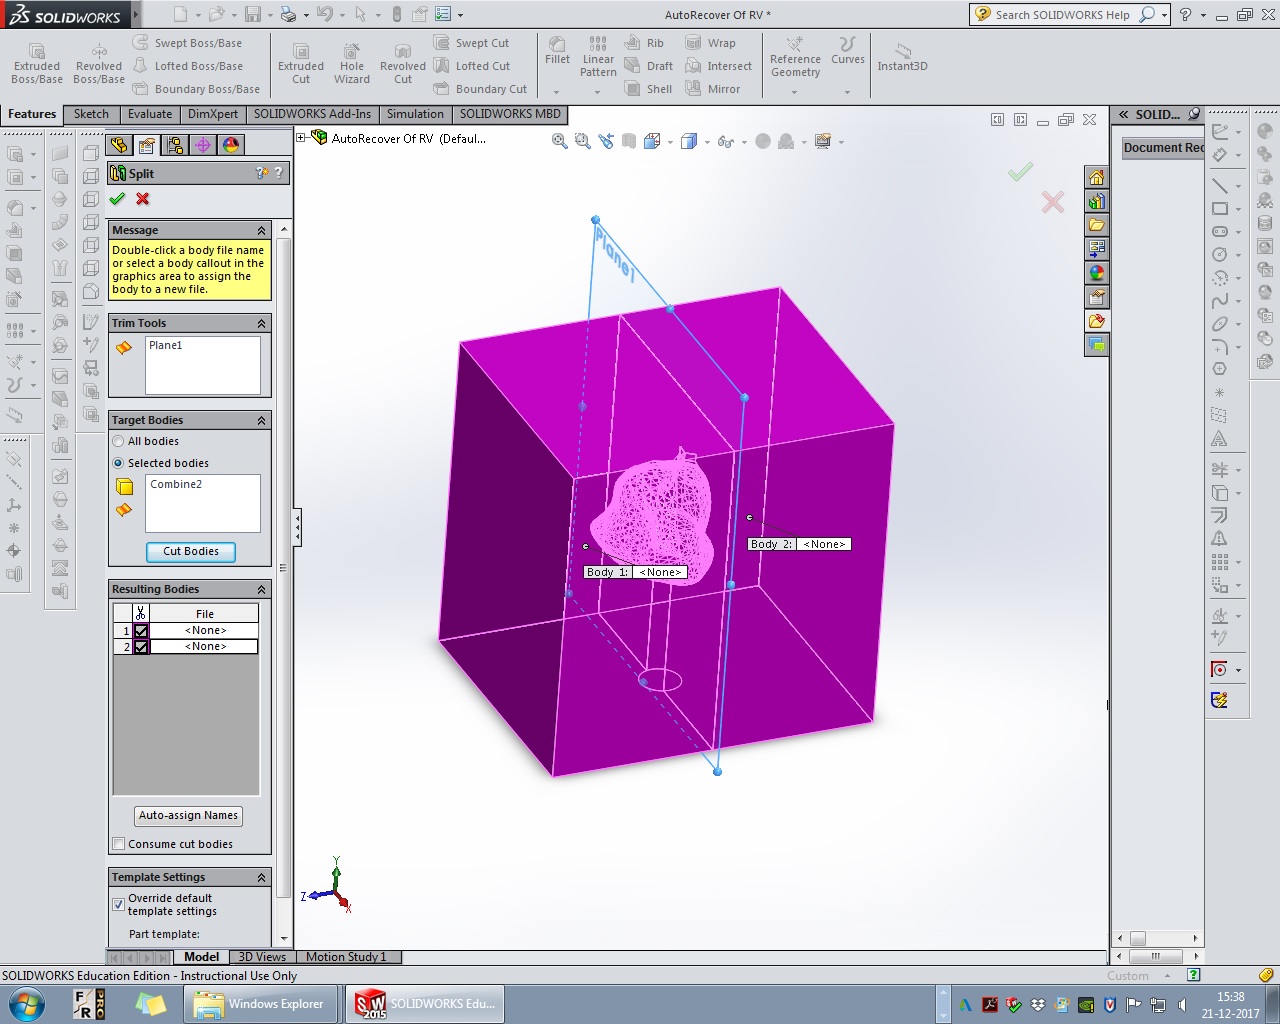
Task: Cancel Split with the red X icon
Action: coord(143,199)
